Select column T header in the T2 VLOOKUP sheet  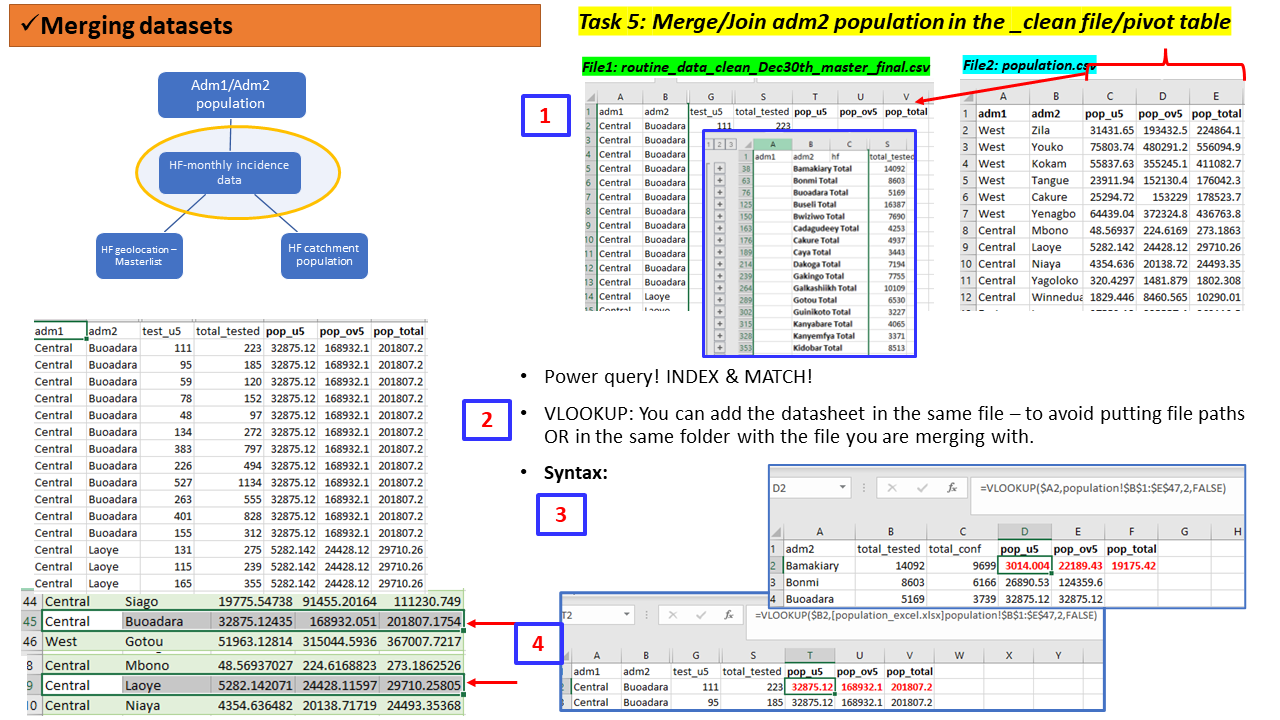point(810,656)
